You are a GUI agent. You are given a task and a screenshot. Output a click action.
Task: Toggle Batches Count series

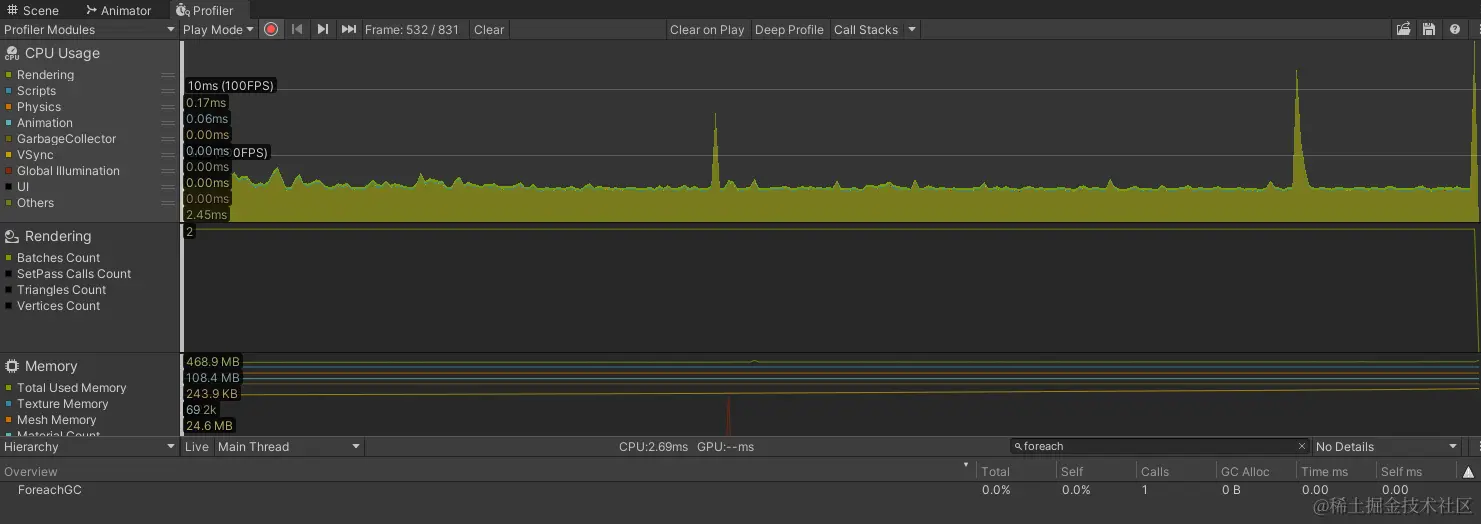pos(8,258)
